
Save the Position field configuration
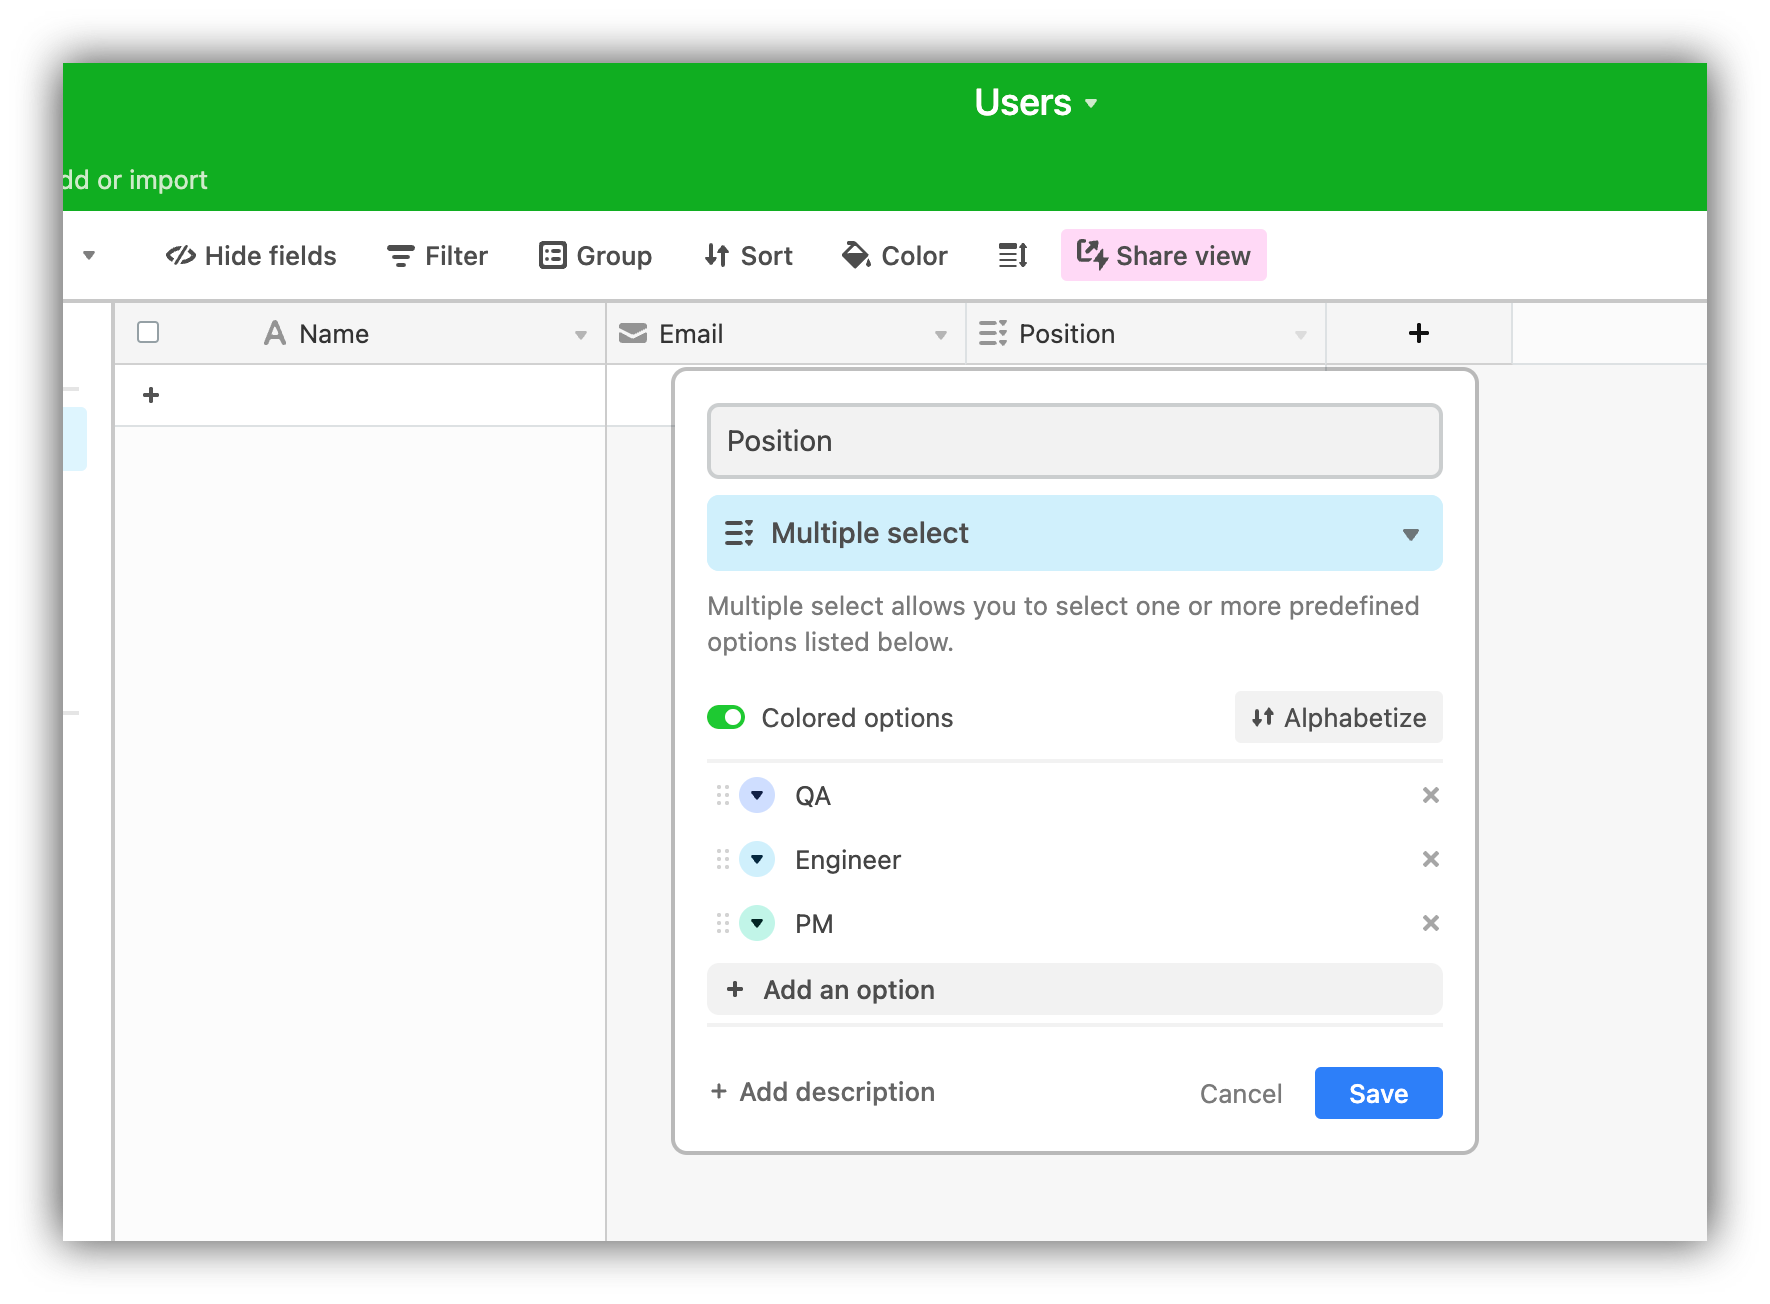(1378, 1093)
